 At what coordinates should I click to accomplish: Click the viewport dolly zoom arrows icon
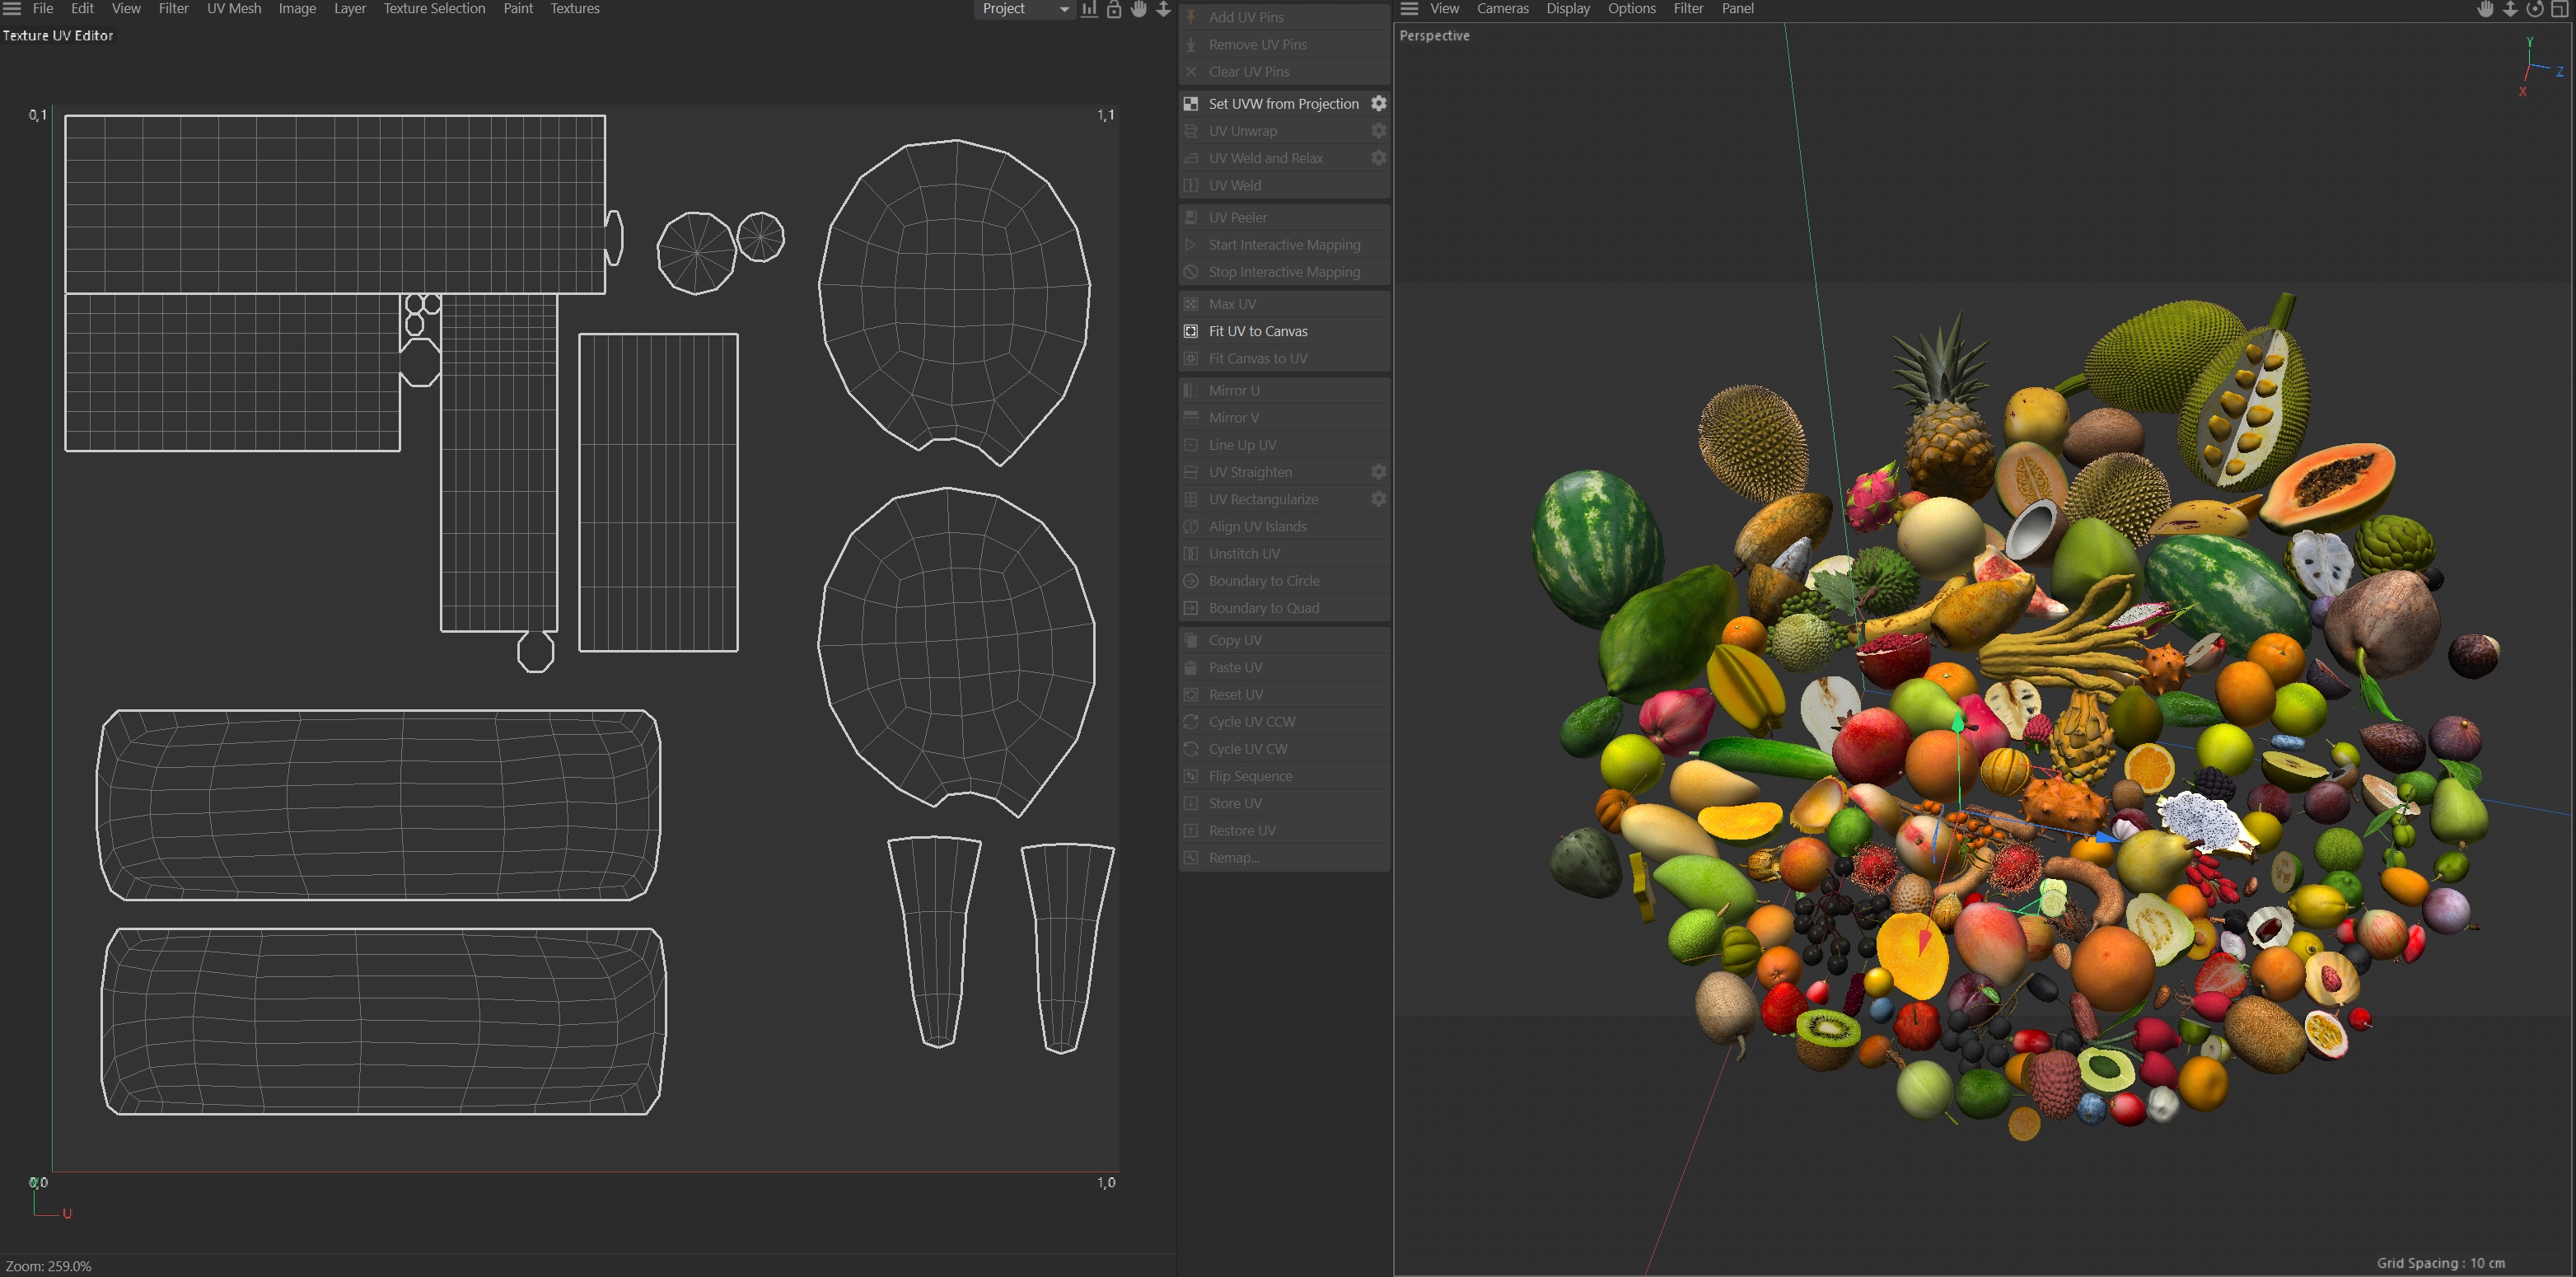[2510, 9]
